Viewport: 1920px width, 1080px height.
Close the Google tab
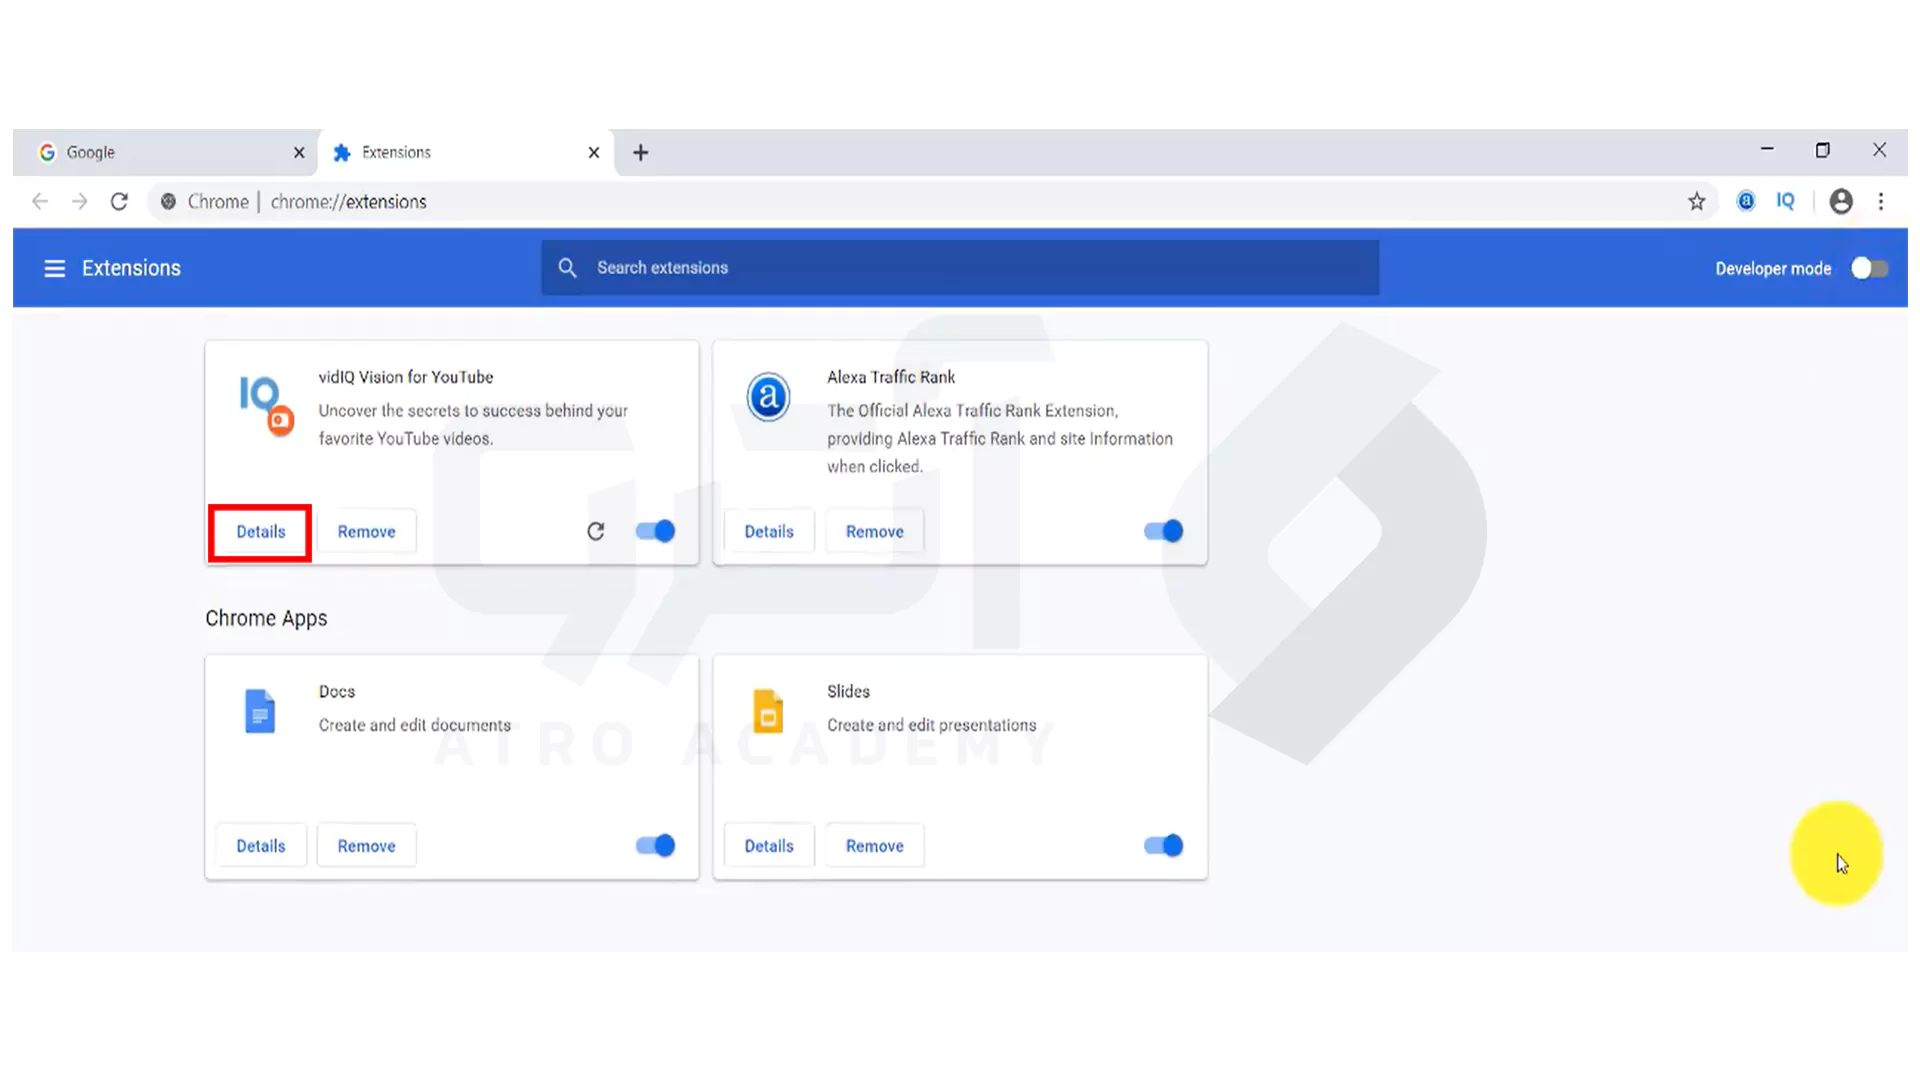click(x=299, y=152)
